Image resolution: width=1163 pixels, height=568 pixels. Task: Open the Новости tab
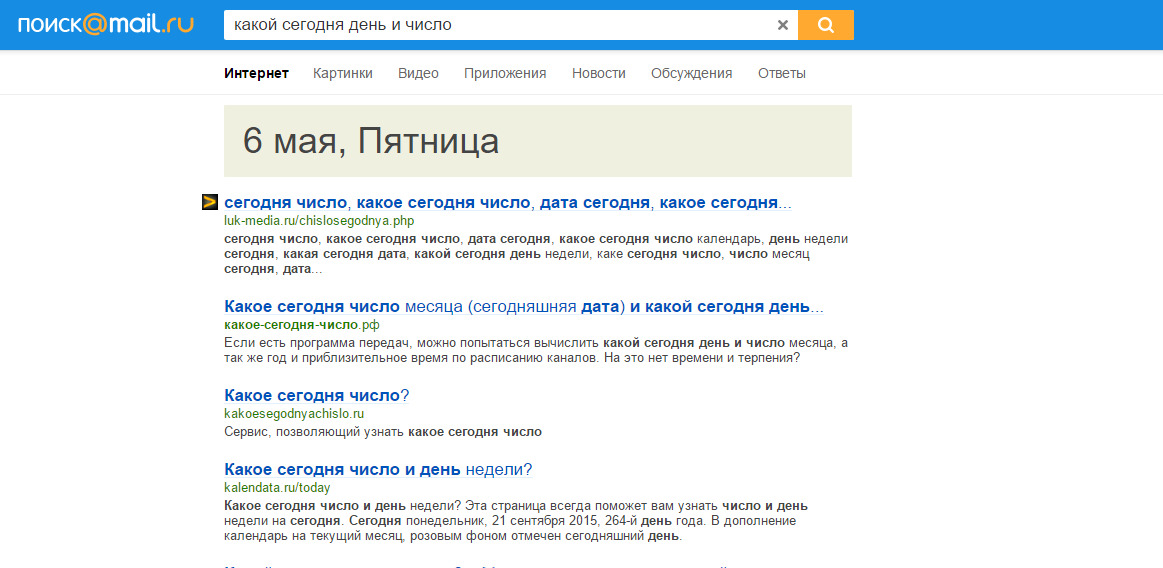598,73
